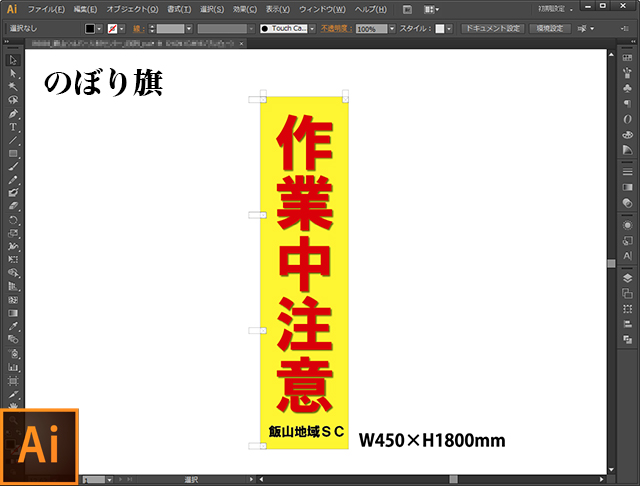Open the ファイル(F) menu

47,8
